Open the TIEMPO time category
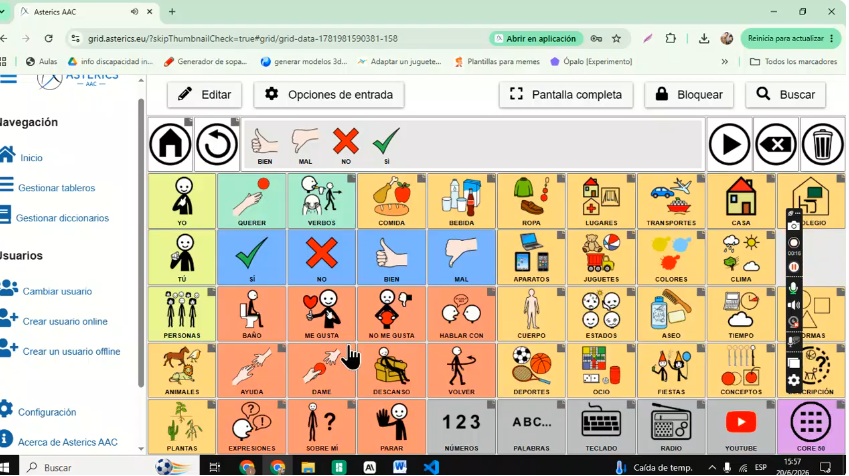The image size is (849, 476). 741,314
